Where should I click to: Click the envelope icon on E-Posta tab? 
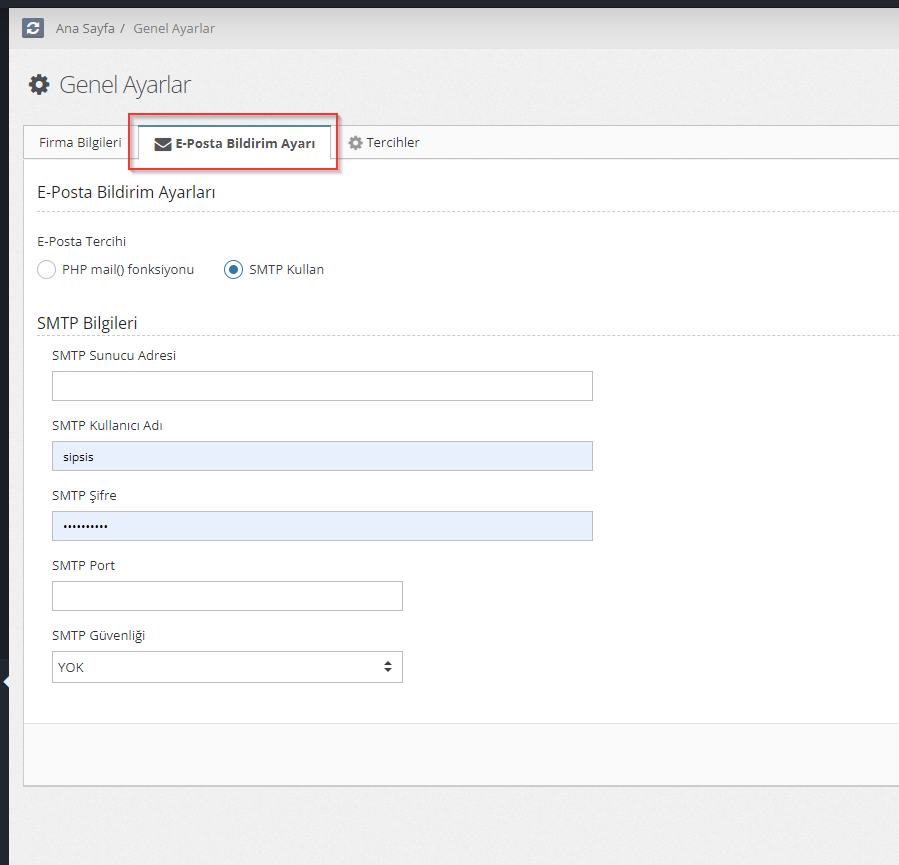coord(162,144)
